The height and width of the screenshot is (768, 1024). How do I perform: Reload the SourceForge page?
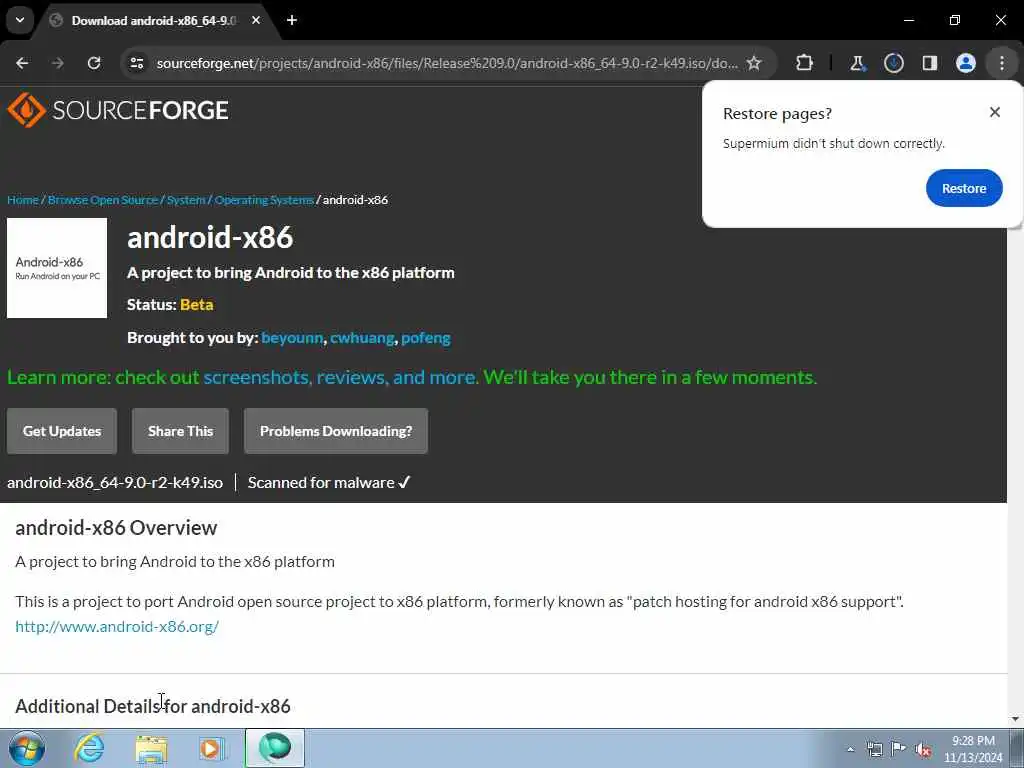(94, 63)
